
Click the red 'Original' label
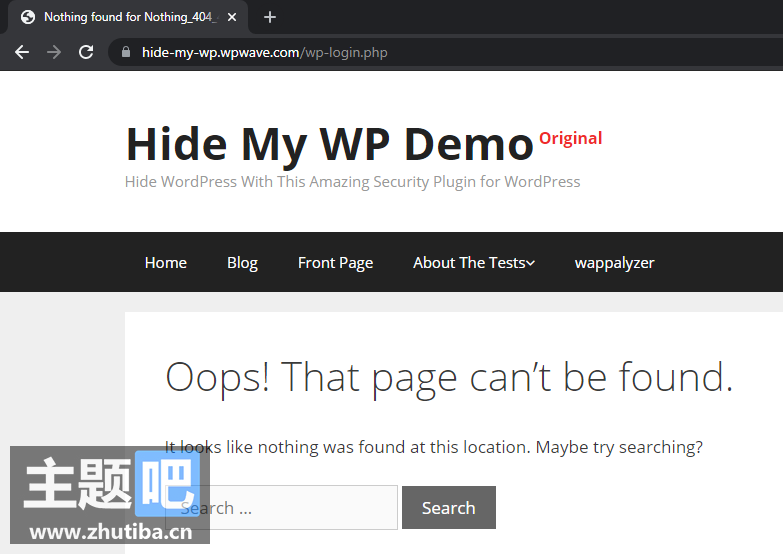pyautogui.click(x=571, y=138)
